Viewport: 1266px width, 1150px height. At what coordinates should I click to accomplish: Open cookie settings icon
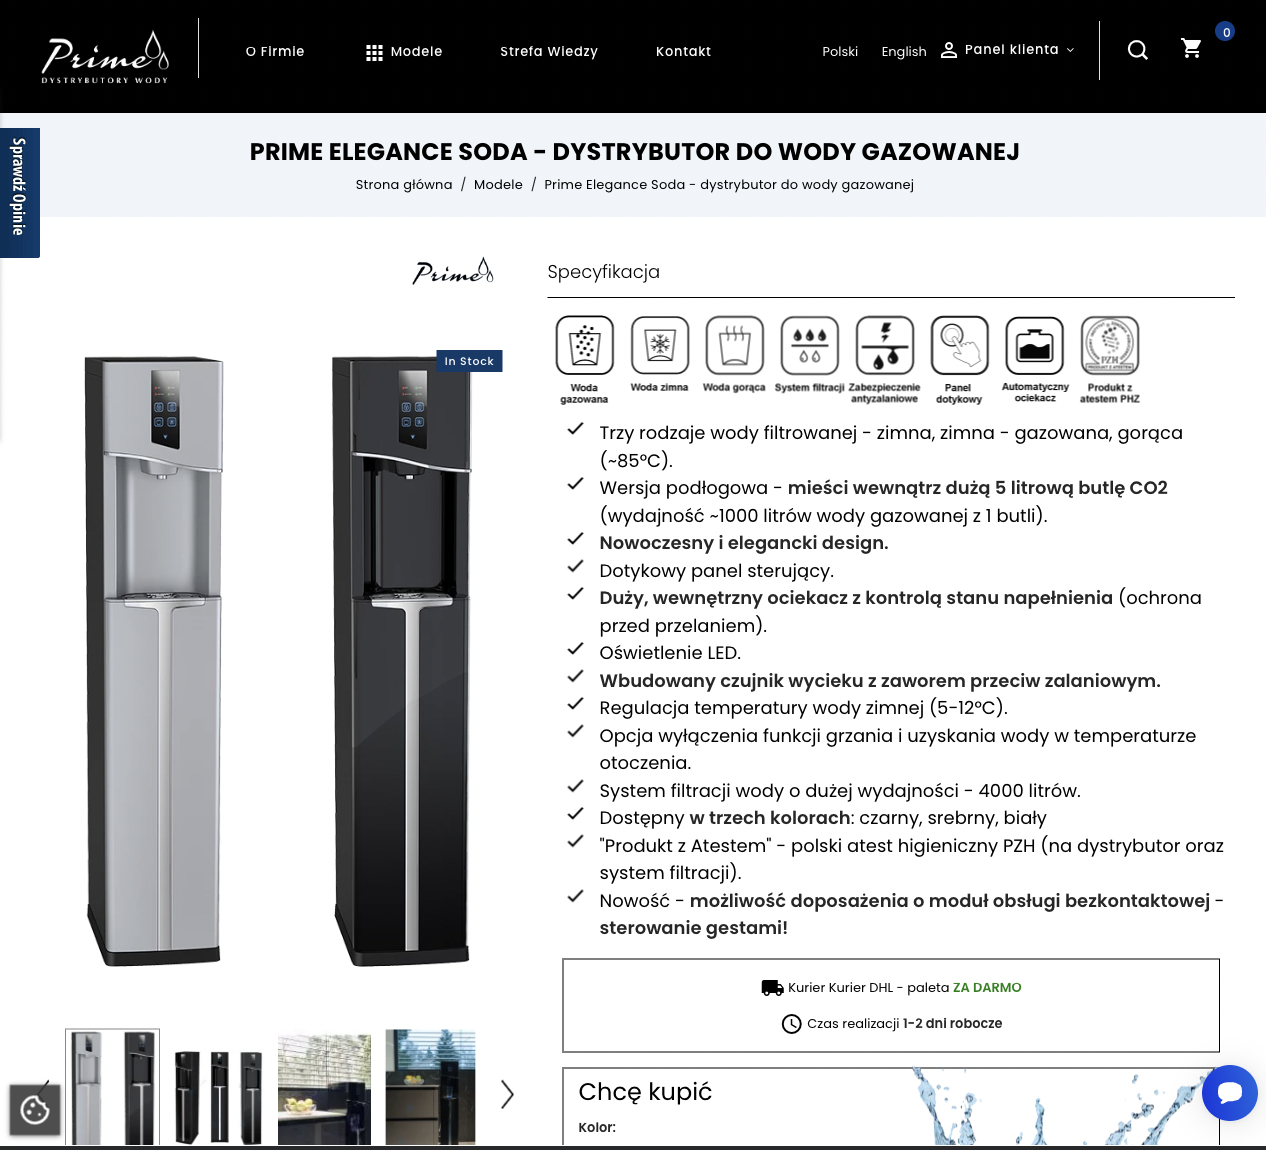click(x=35, y=1110)
